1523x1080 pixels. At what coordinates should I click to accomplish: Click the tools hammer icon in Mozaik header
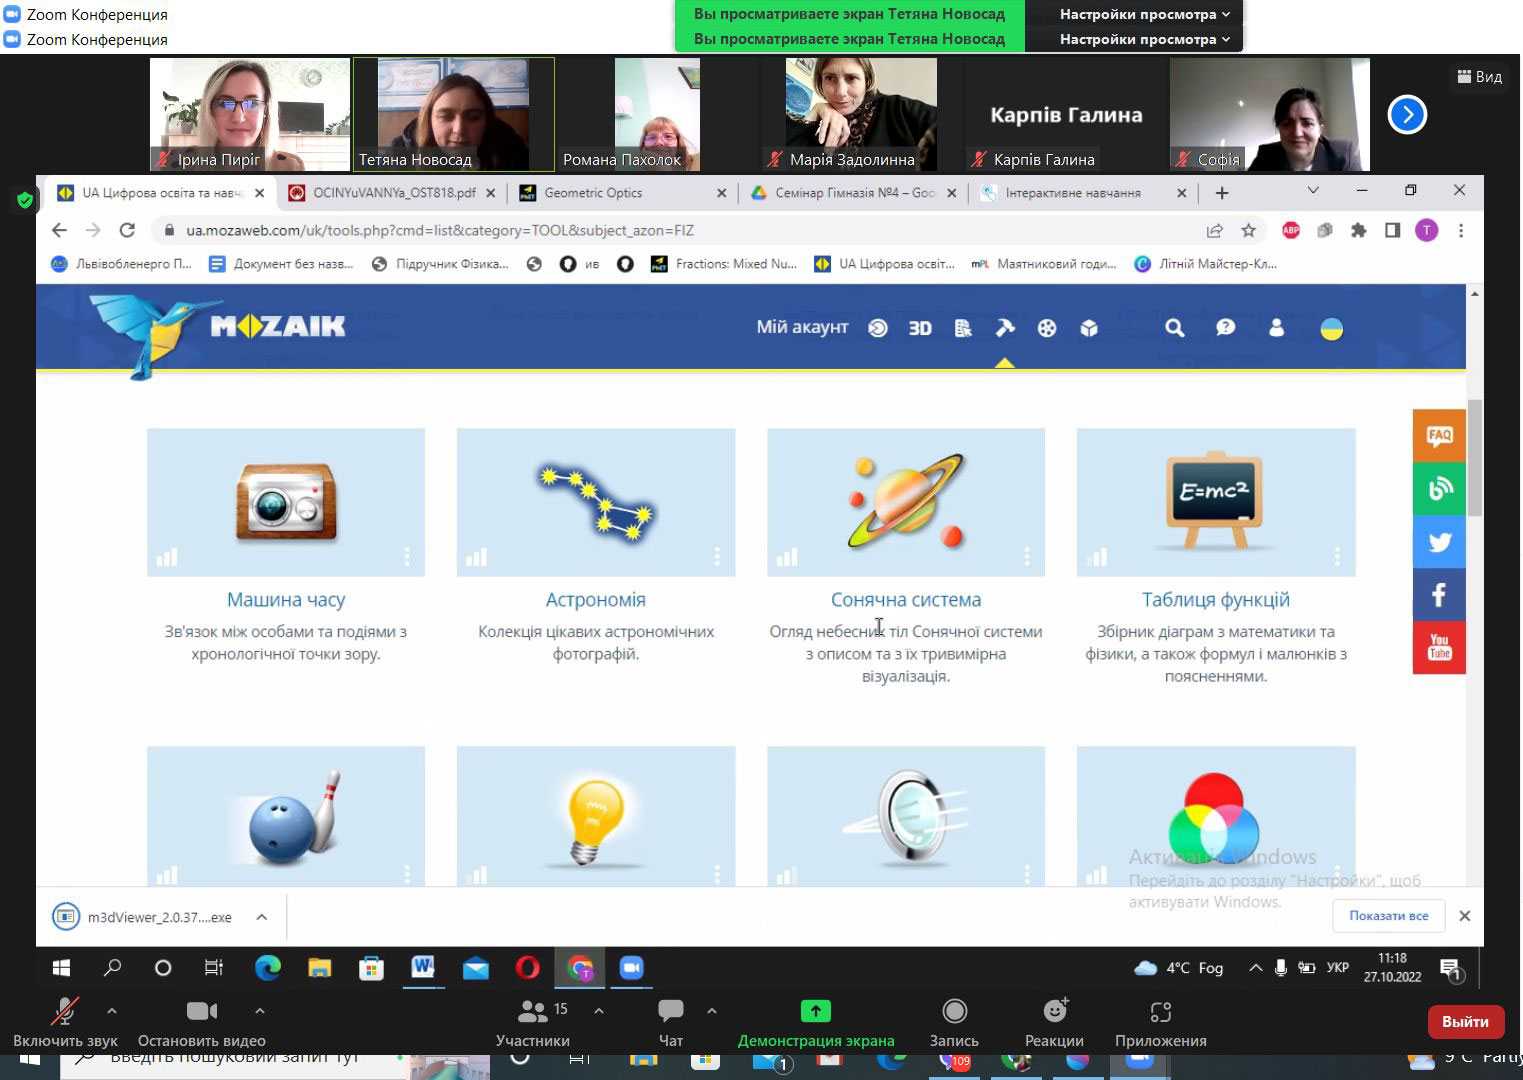pos(1004,328)
